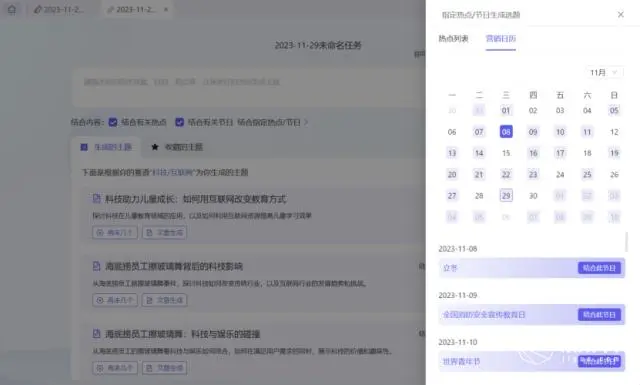Click the topic prompt input field
The width and height of the screenshot is (640, 385).
tap(248, 87)
